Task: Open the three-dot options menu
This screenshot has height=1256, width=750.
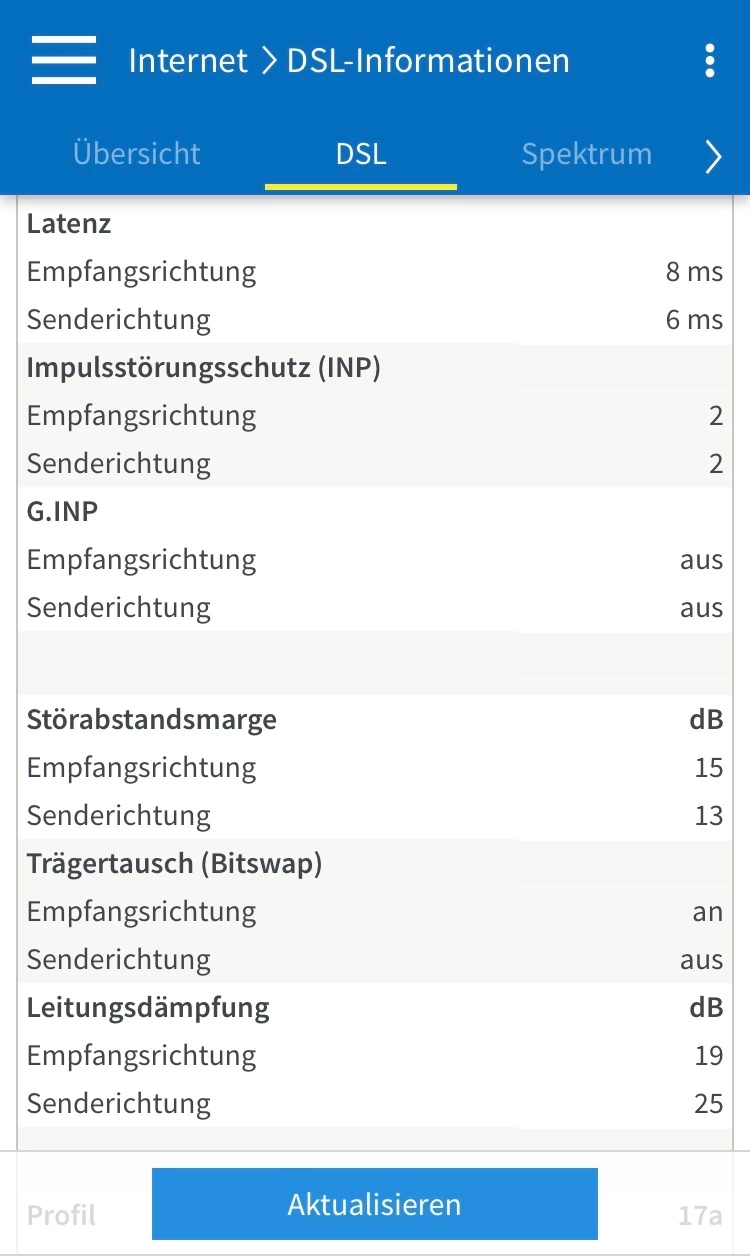Action: (709, 60)
